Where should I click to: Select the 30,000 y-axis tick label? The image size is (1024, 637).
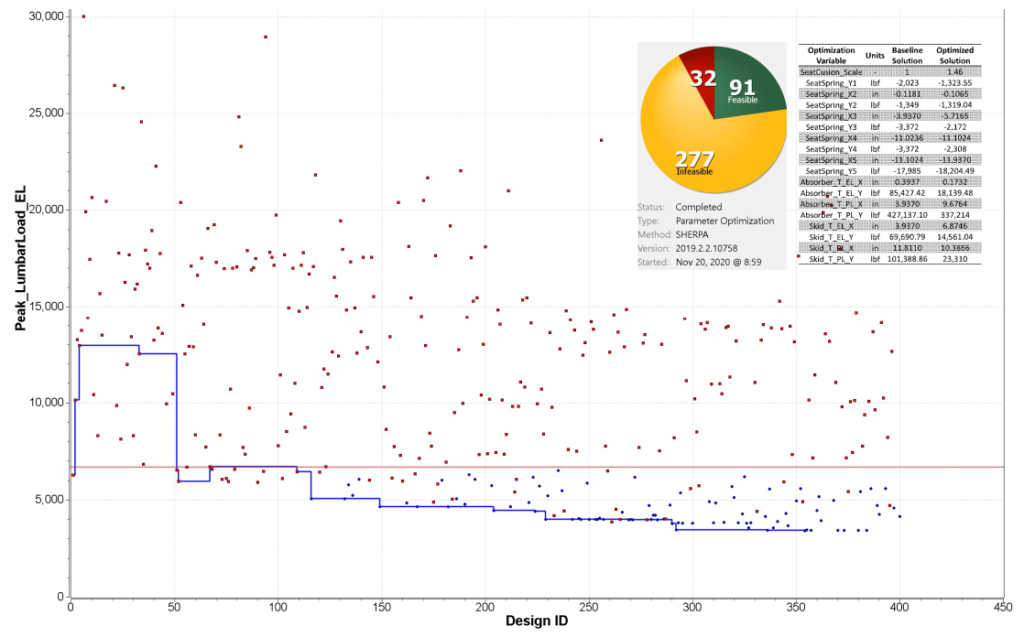(x=43, y=17)
